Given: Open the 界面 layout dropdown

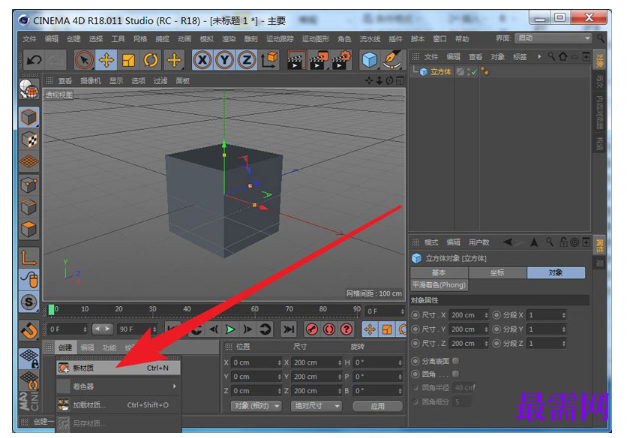Looking at the screenshot, I should pos(553,38).
